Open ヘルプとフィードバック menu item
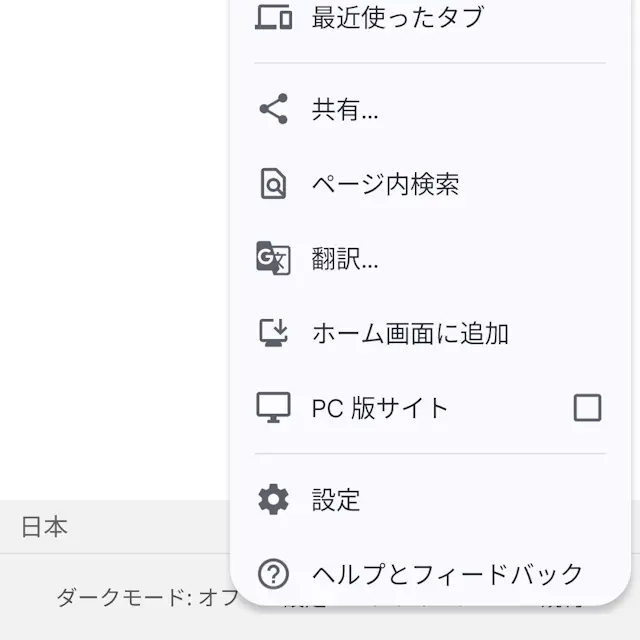 tap(447, 574)
